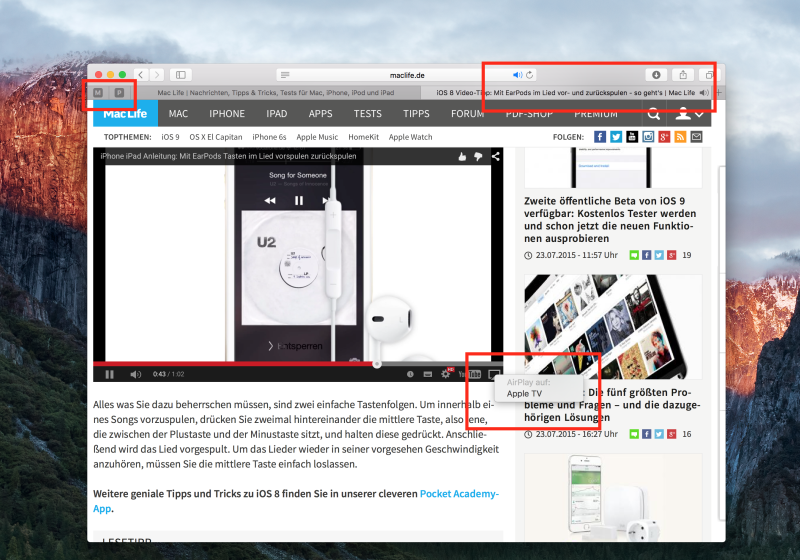This screenshot has width=800, height=560.
Task: Open Mac Life YouTube channel icon
Action: tap(632, 137)
